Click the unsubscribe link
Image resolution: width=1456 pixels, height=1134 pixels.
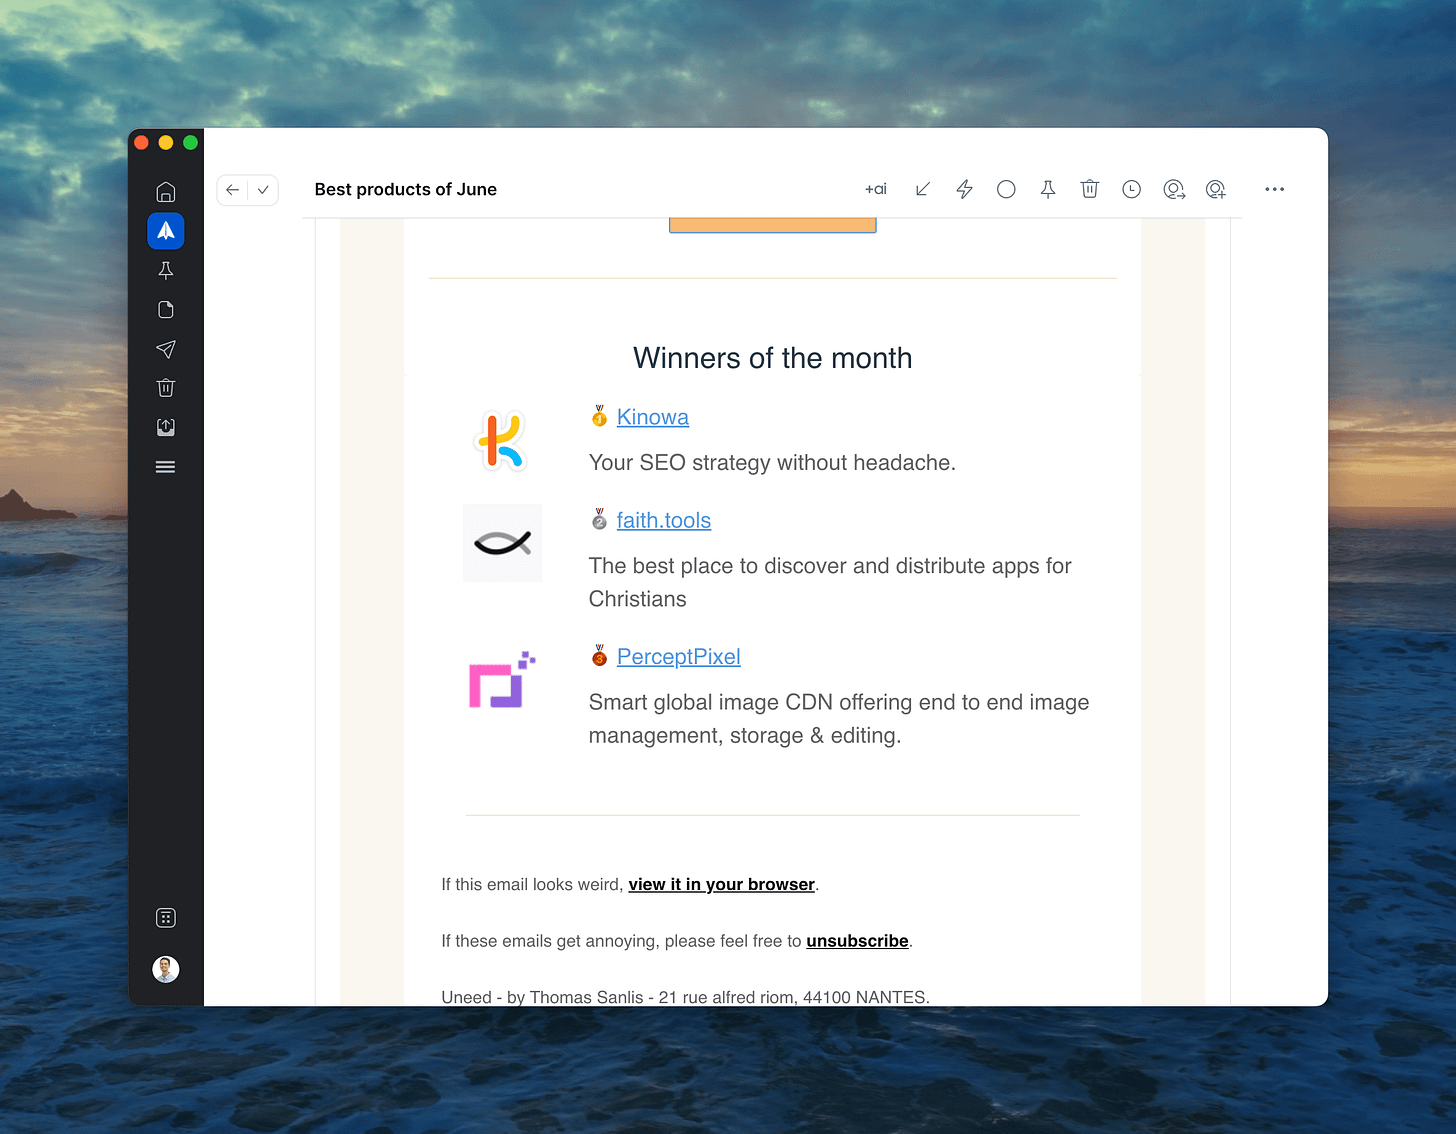[858, 941]
